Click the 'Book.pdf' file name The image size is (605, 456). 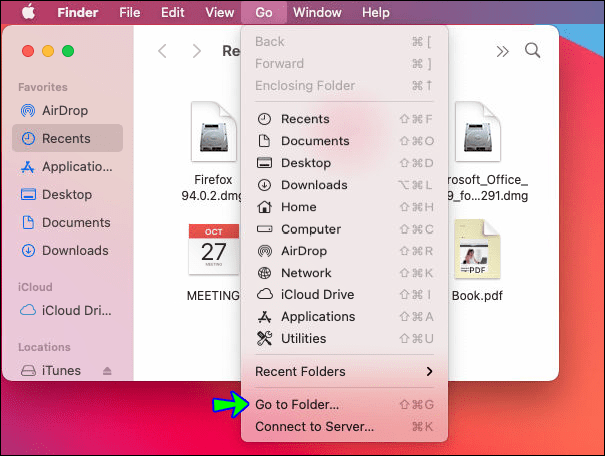tap(477, 296)
